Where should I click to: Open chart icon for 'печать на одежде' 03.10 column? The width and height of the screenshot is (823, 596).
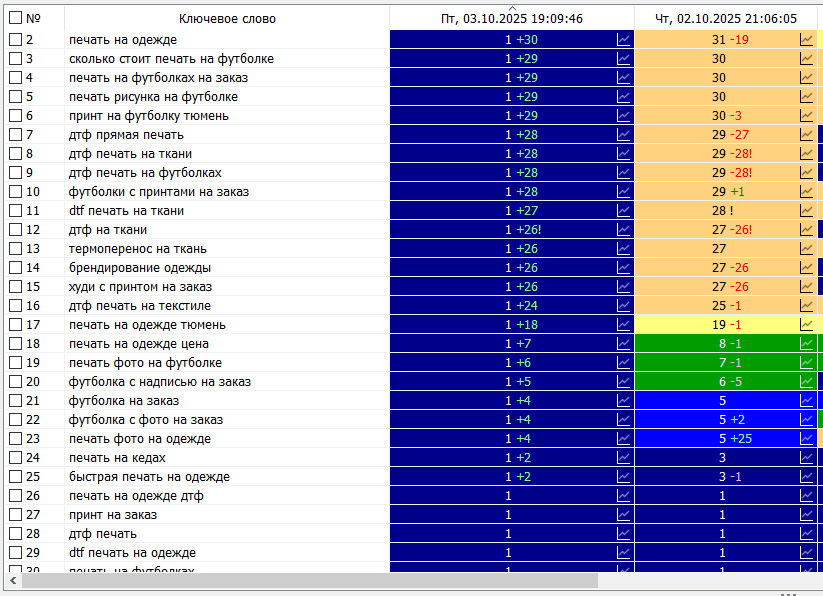(x=624, y=40)
